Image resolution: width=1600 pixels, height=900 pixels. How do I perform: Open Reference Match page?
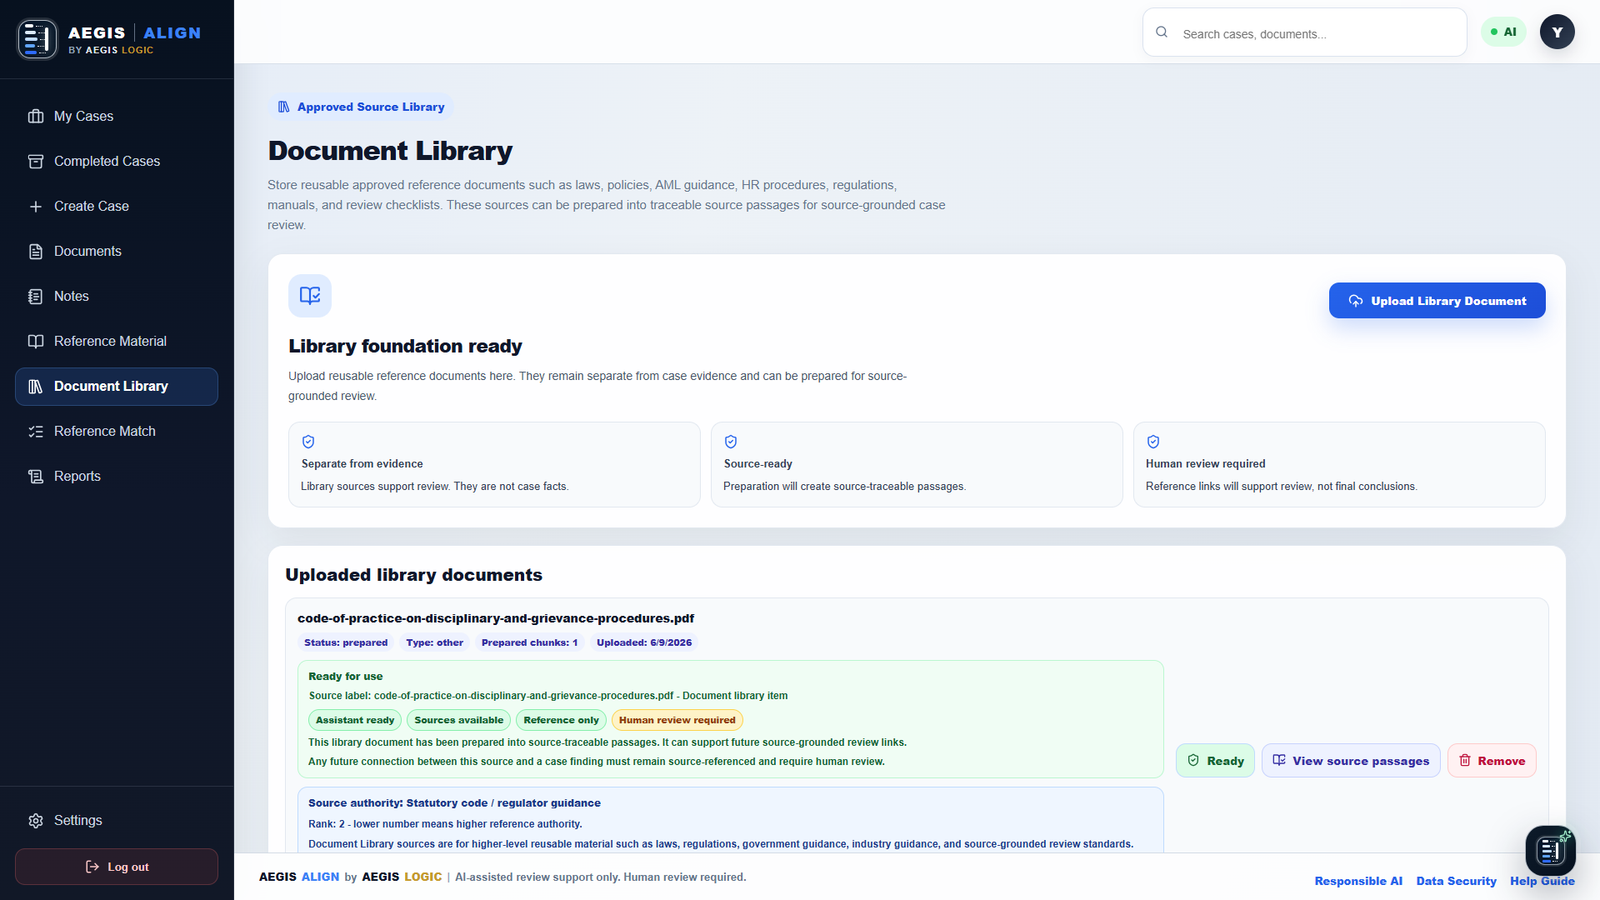click(116, 431)
